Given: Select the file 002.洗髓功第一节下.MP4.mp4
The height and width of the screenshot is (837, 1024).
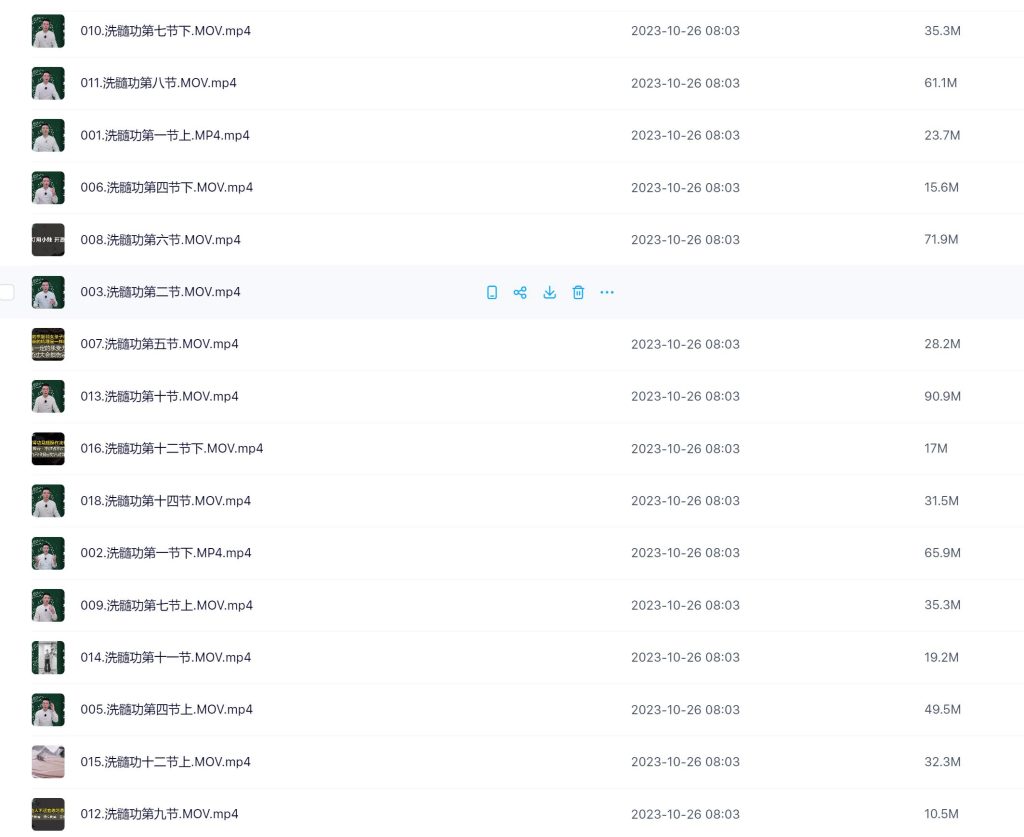Looking at the screenshot, I should tap(165, 553).
